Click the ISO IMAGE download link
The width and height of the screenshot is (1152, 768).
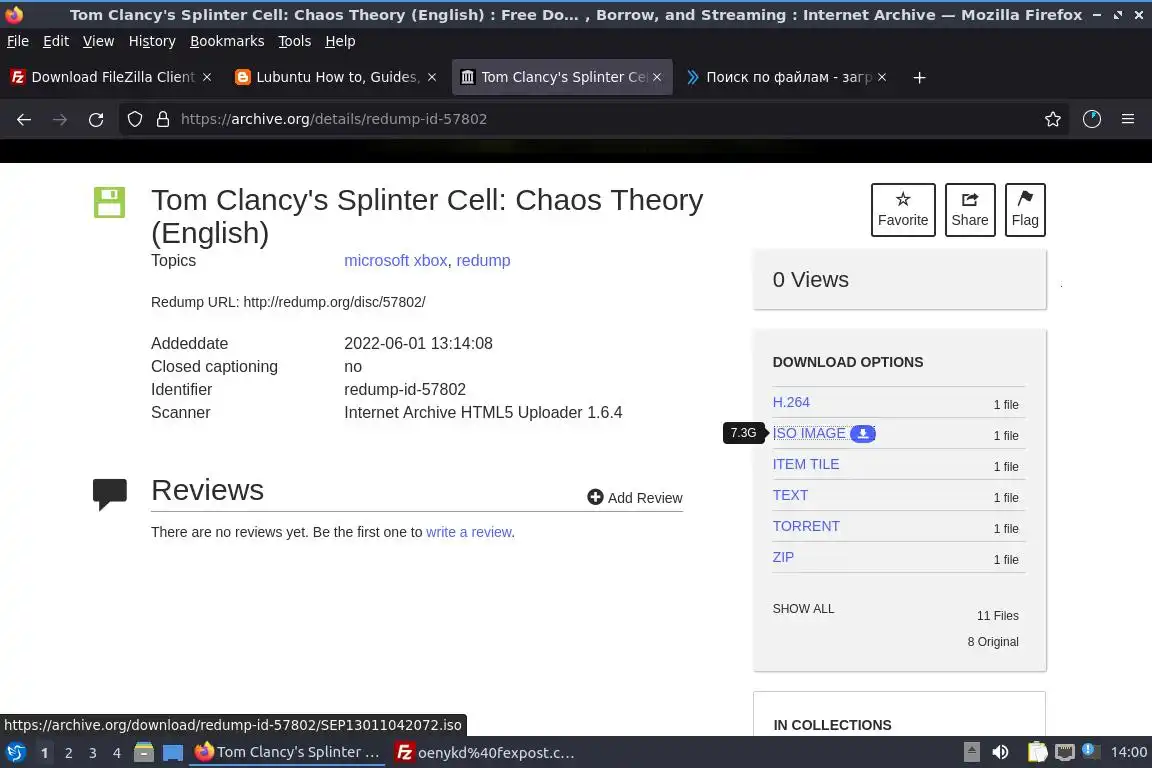[x=809, y=434]
